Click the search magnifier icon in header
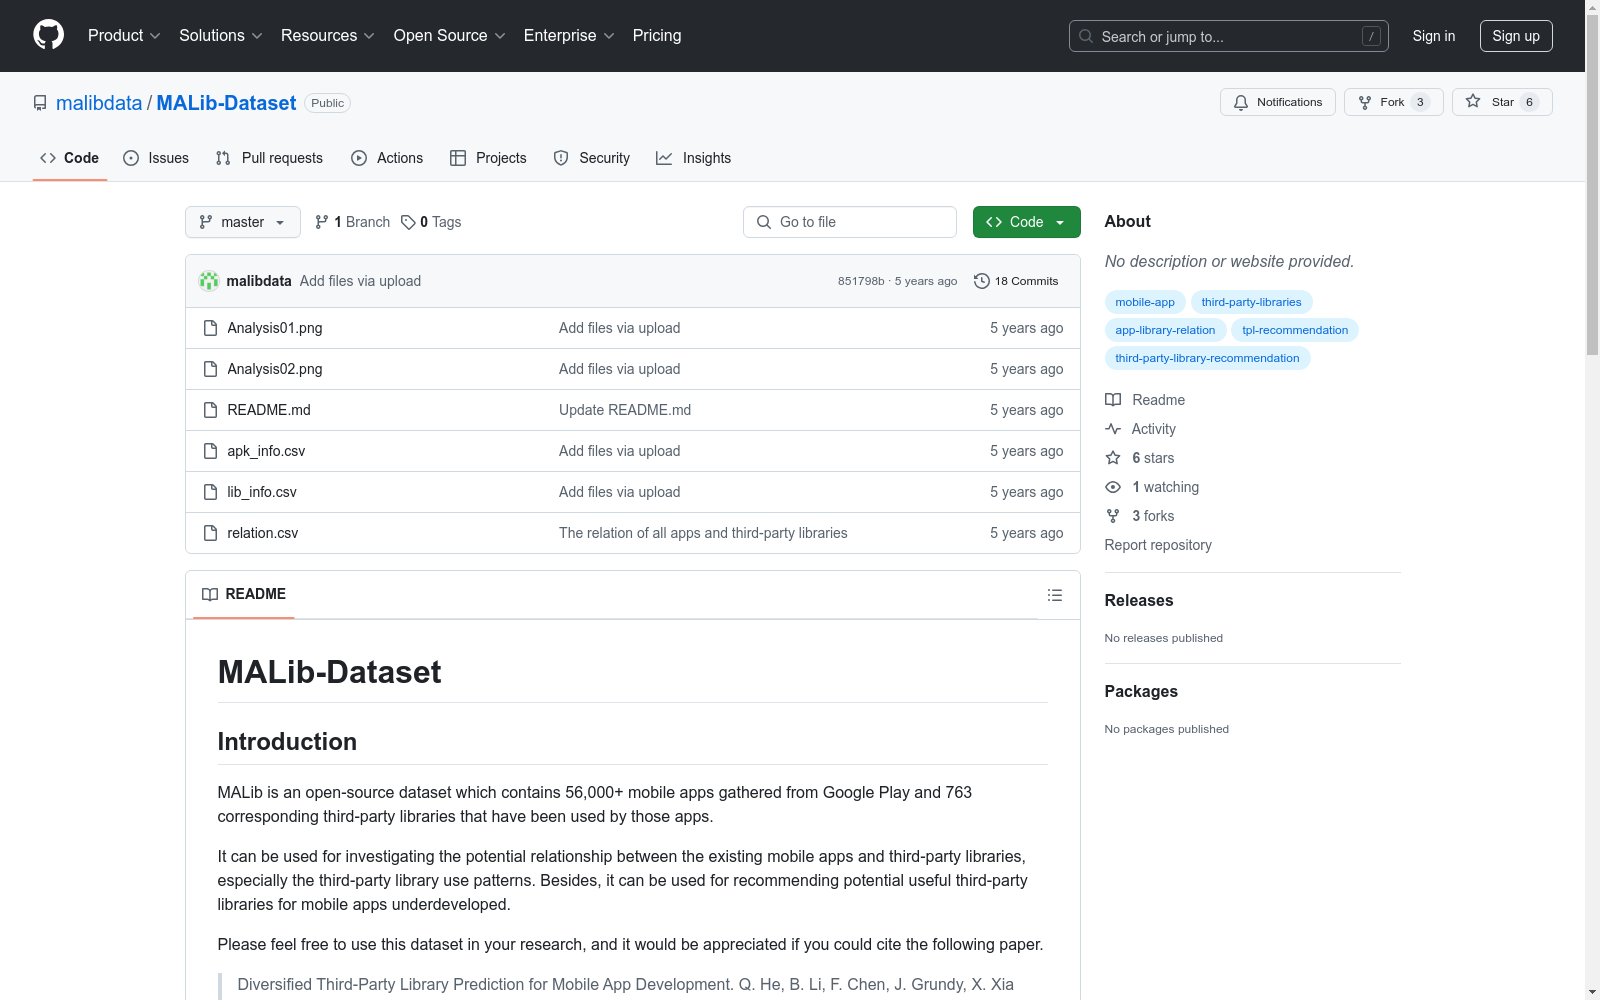This screenshot has height=1000, width=1600. [1086, 36]
